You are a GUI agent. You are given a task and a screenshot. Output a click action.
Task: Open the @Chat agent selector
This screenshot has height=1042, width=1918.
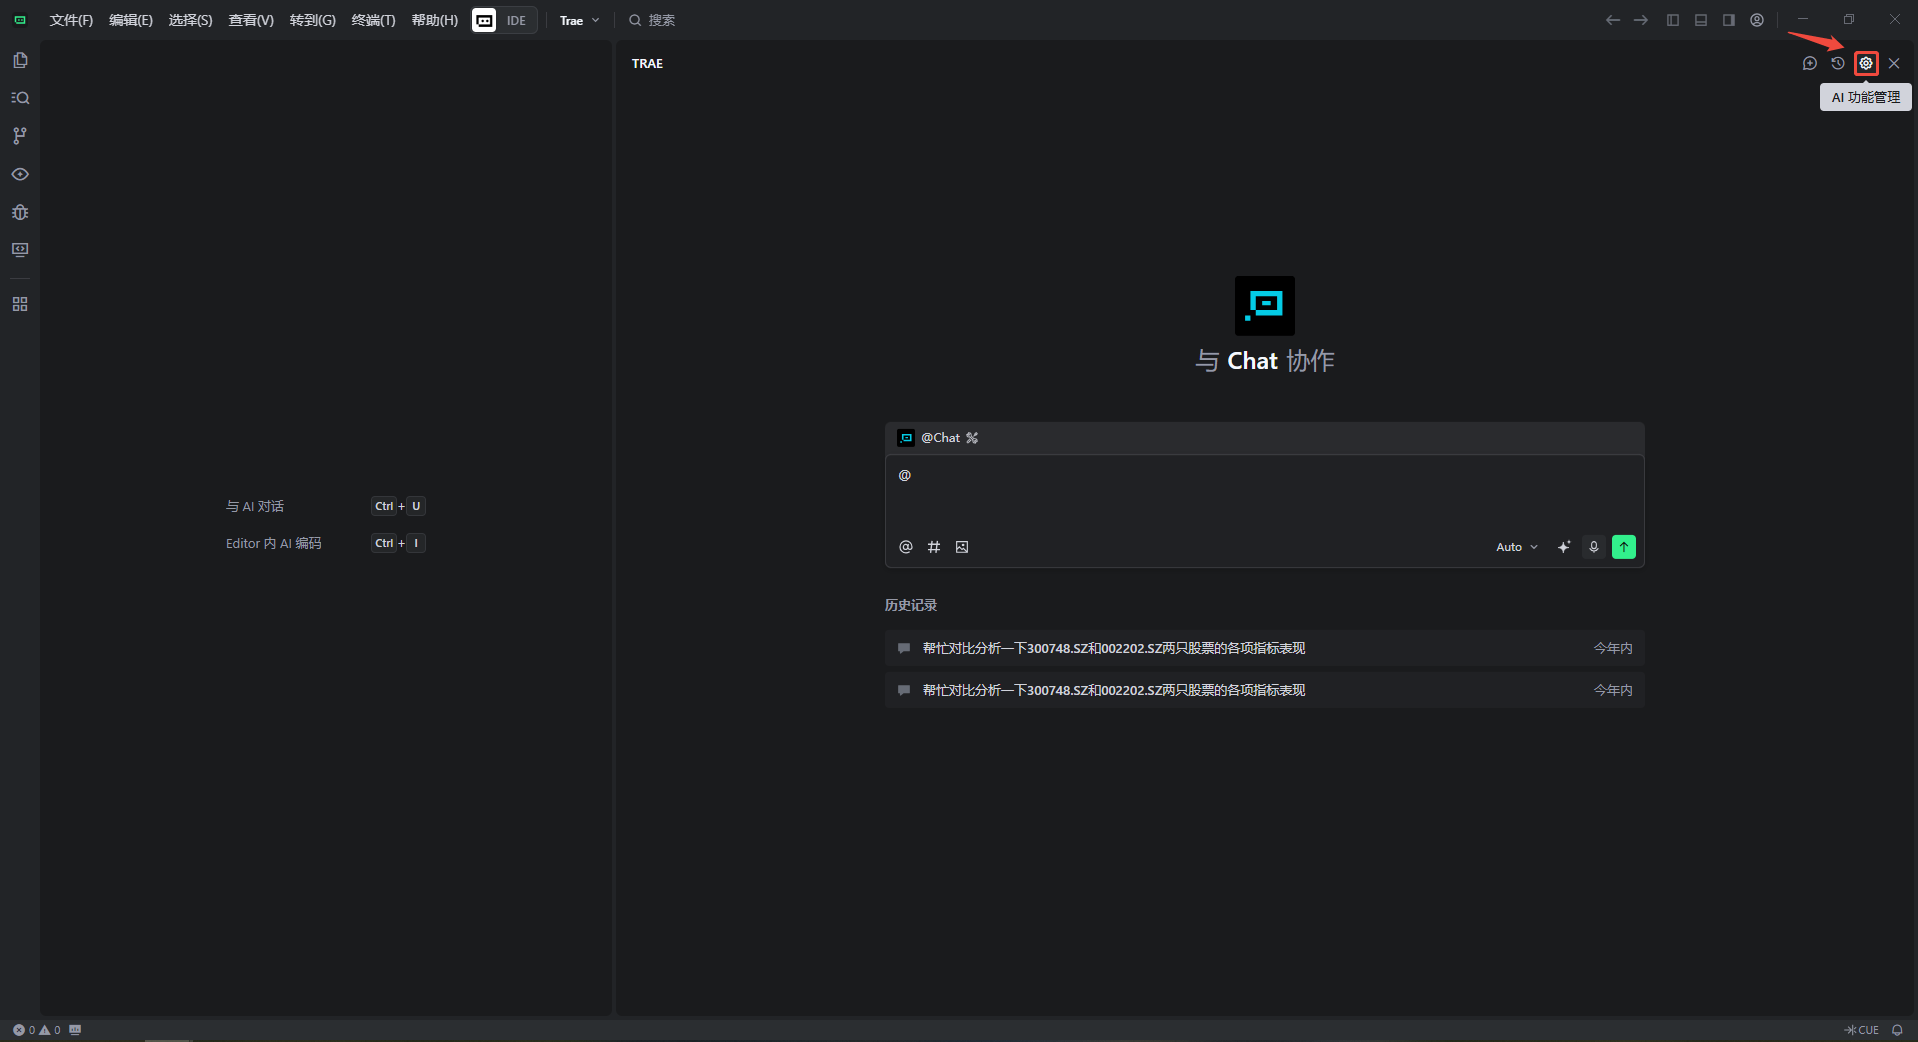(939, 438)
